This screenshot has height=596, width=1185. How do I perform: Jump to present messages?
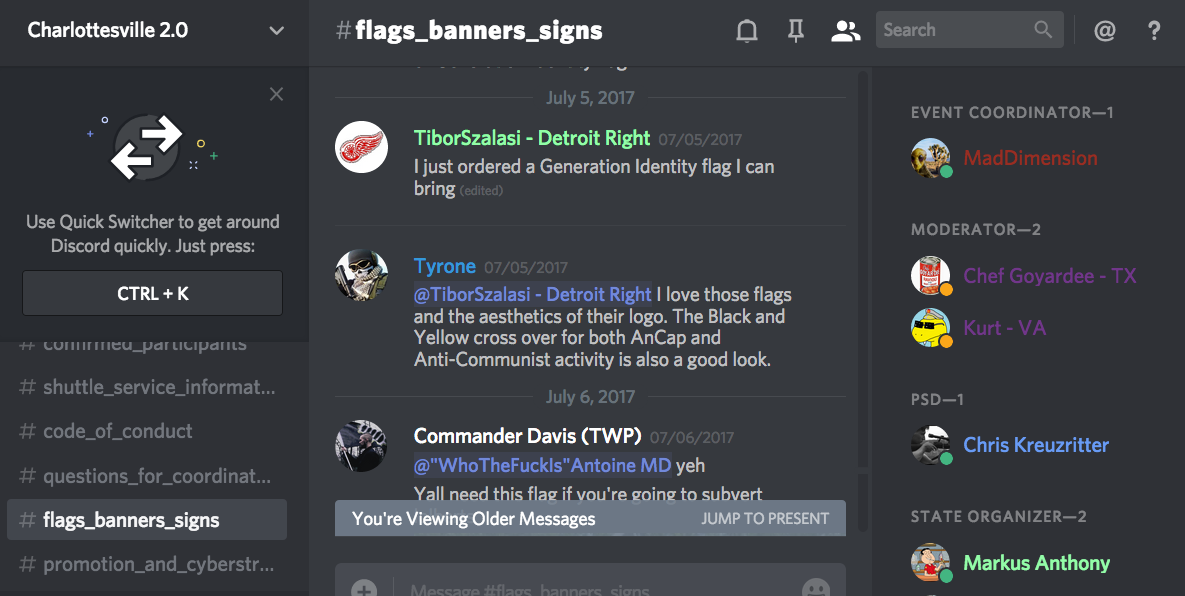pyautogui.click(x=765, y=519)
